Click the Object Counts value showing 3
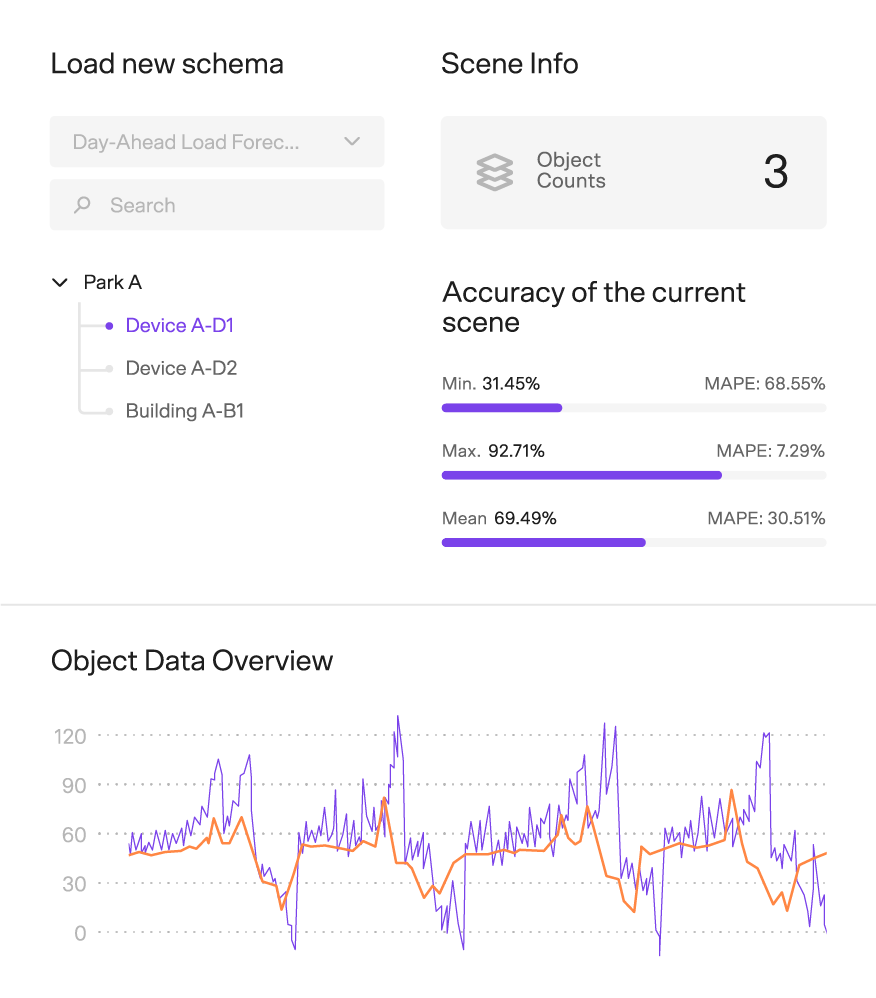 click(x=777, y=172)
